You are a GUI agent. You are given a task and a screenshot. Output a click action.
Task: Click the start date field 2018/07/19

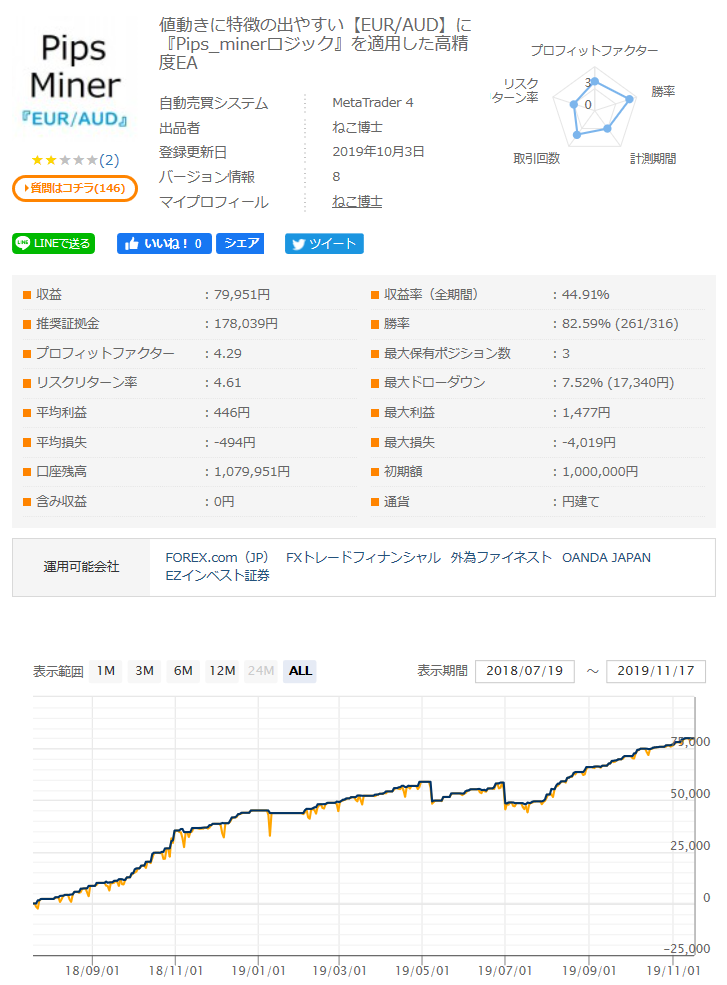click(x=525, y=671)
